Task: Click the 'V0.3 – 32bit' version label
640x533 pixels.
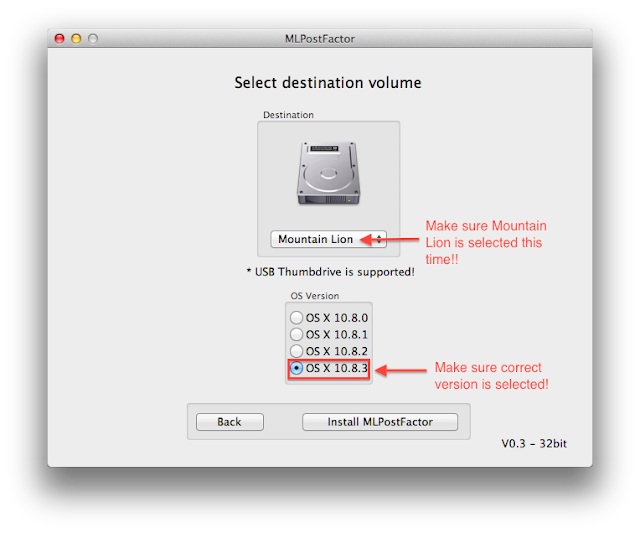Action: (534, 444)
